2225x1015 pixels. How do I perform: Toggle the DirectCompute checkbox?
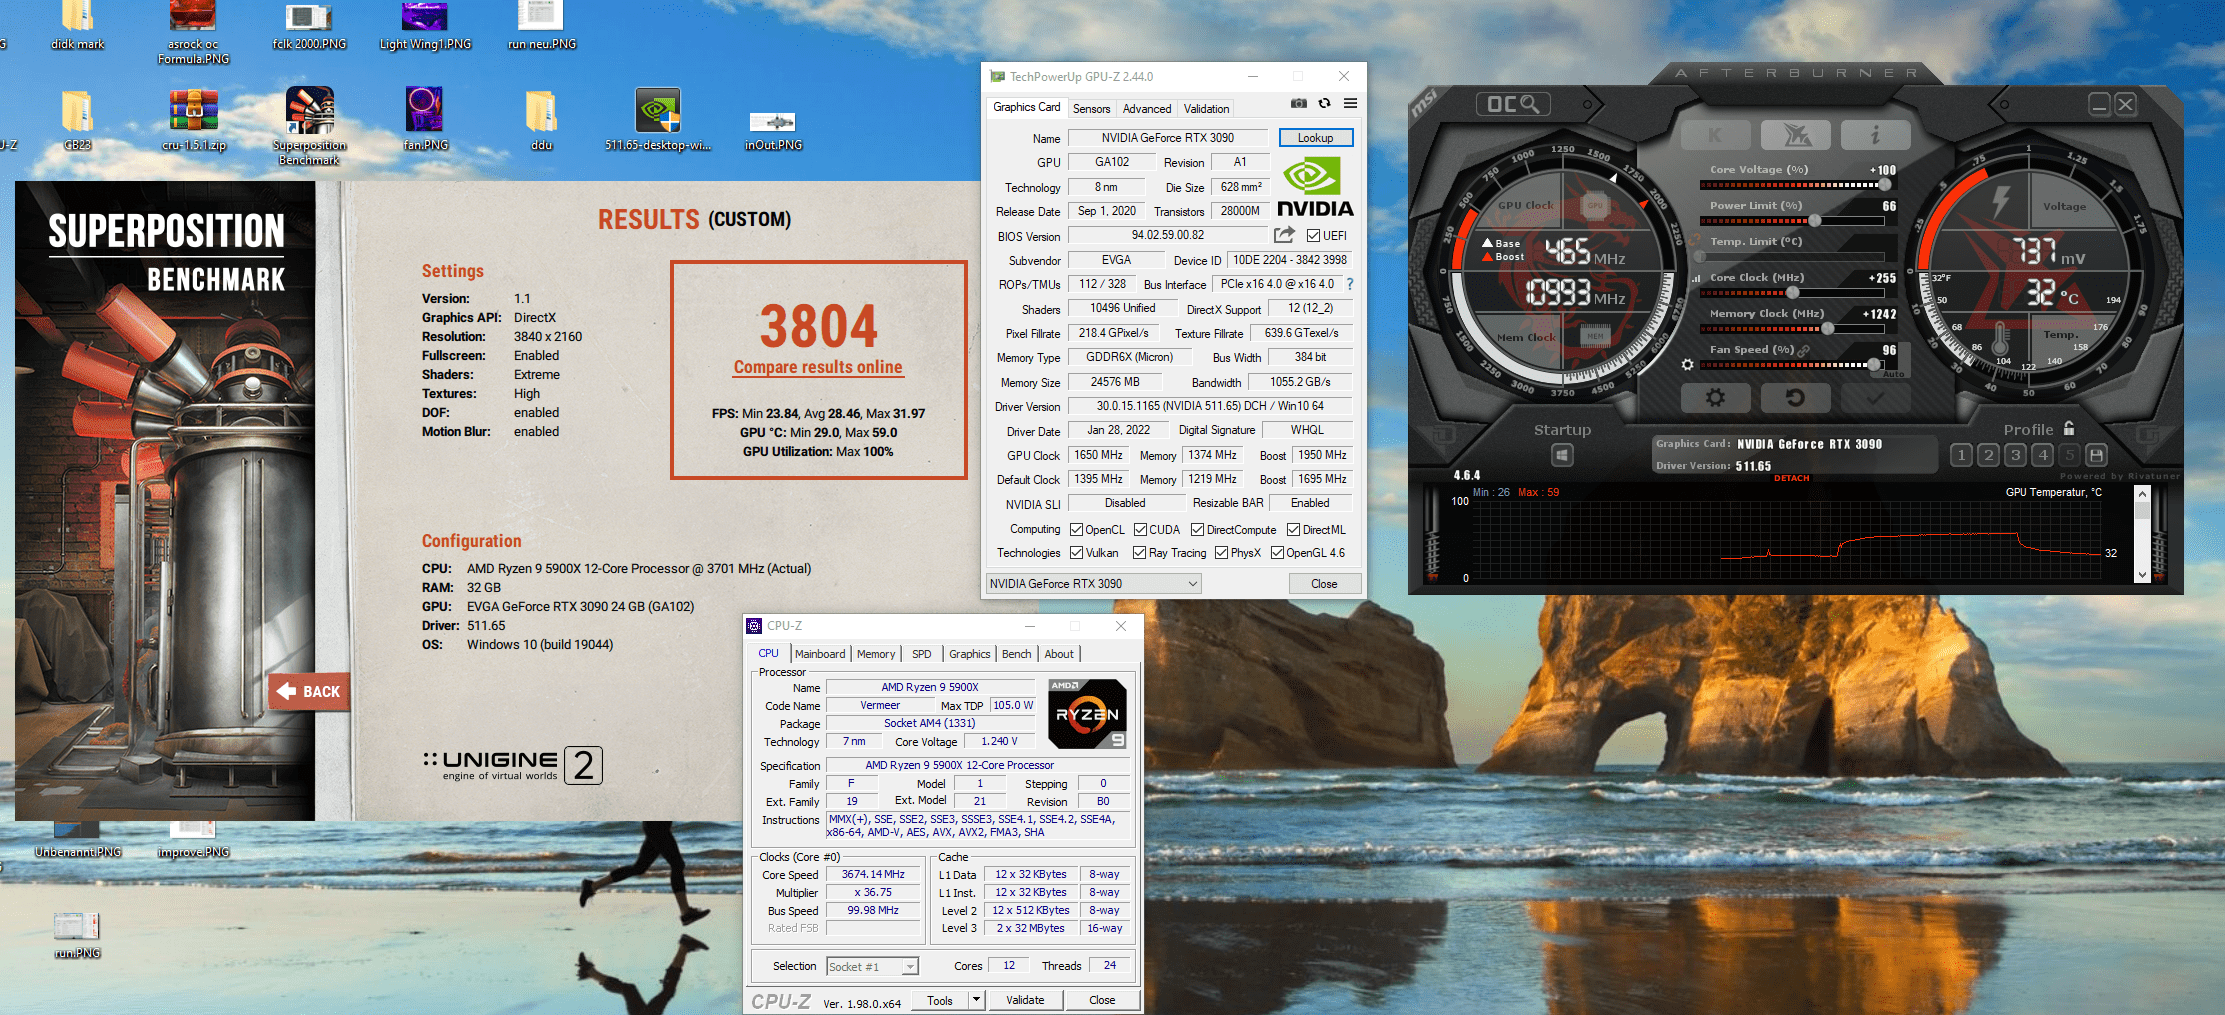click(1197, 530)
